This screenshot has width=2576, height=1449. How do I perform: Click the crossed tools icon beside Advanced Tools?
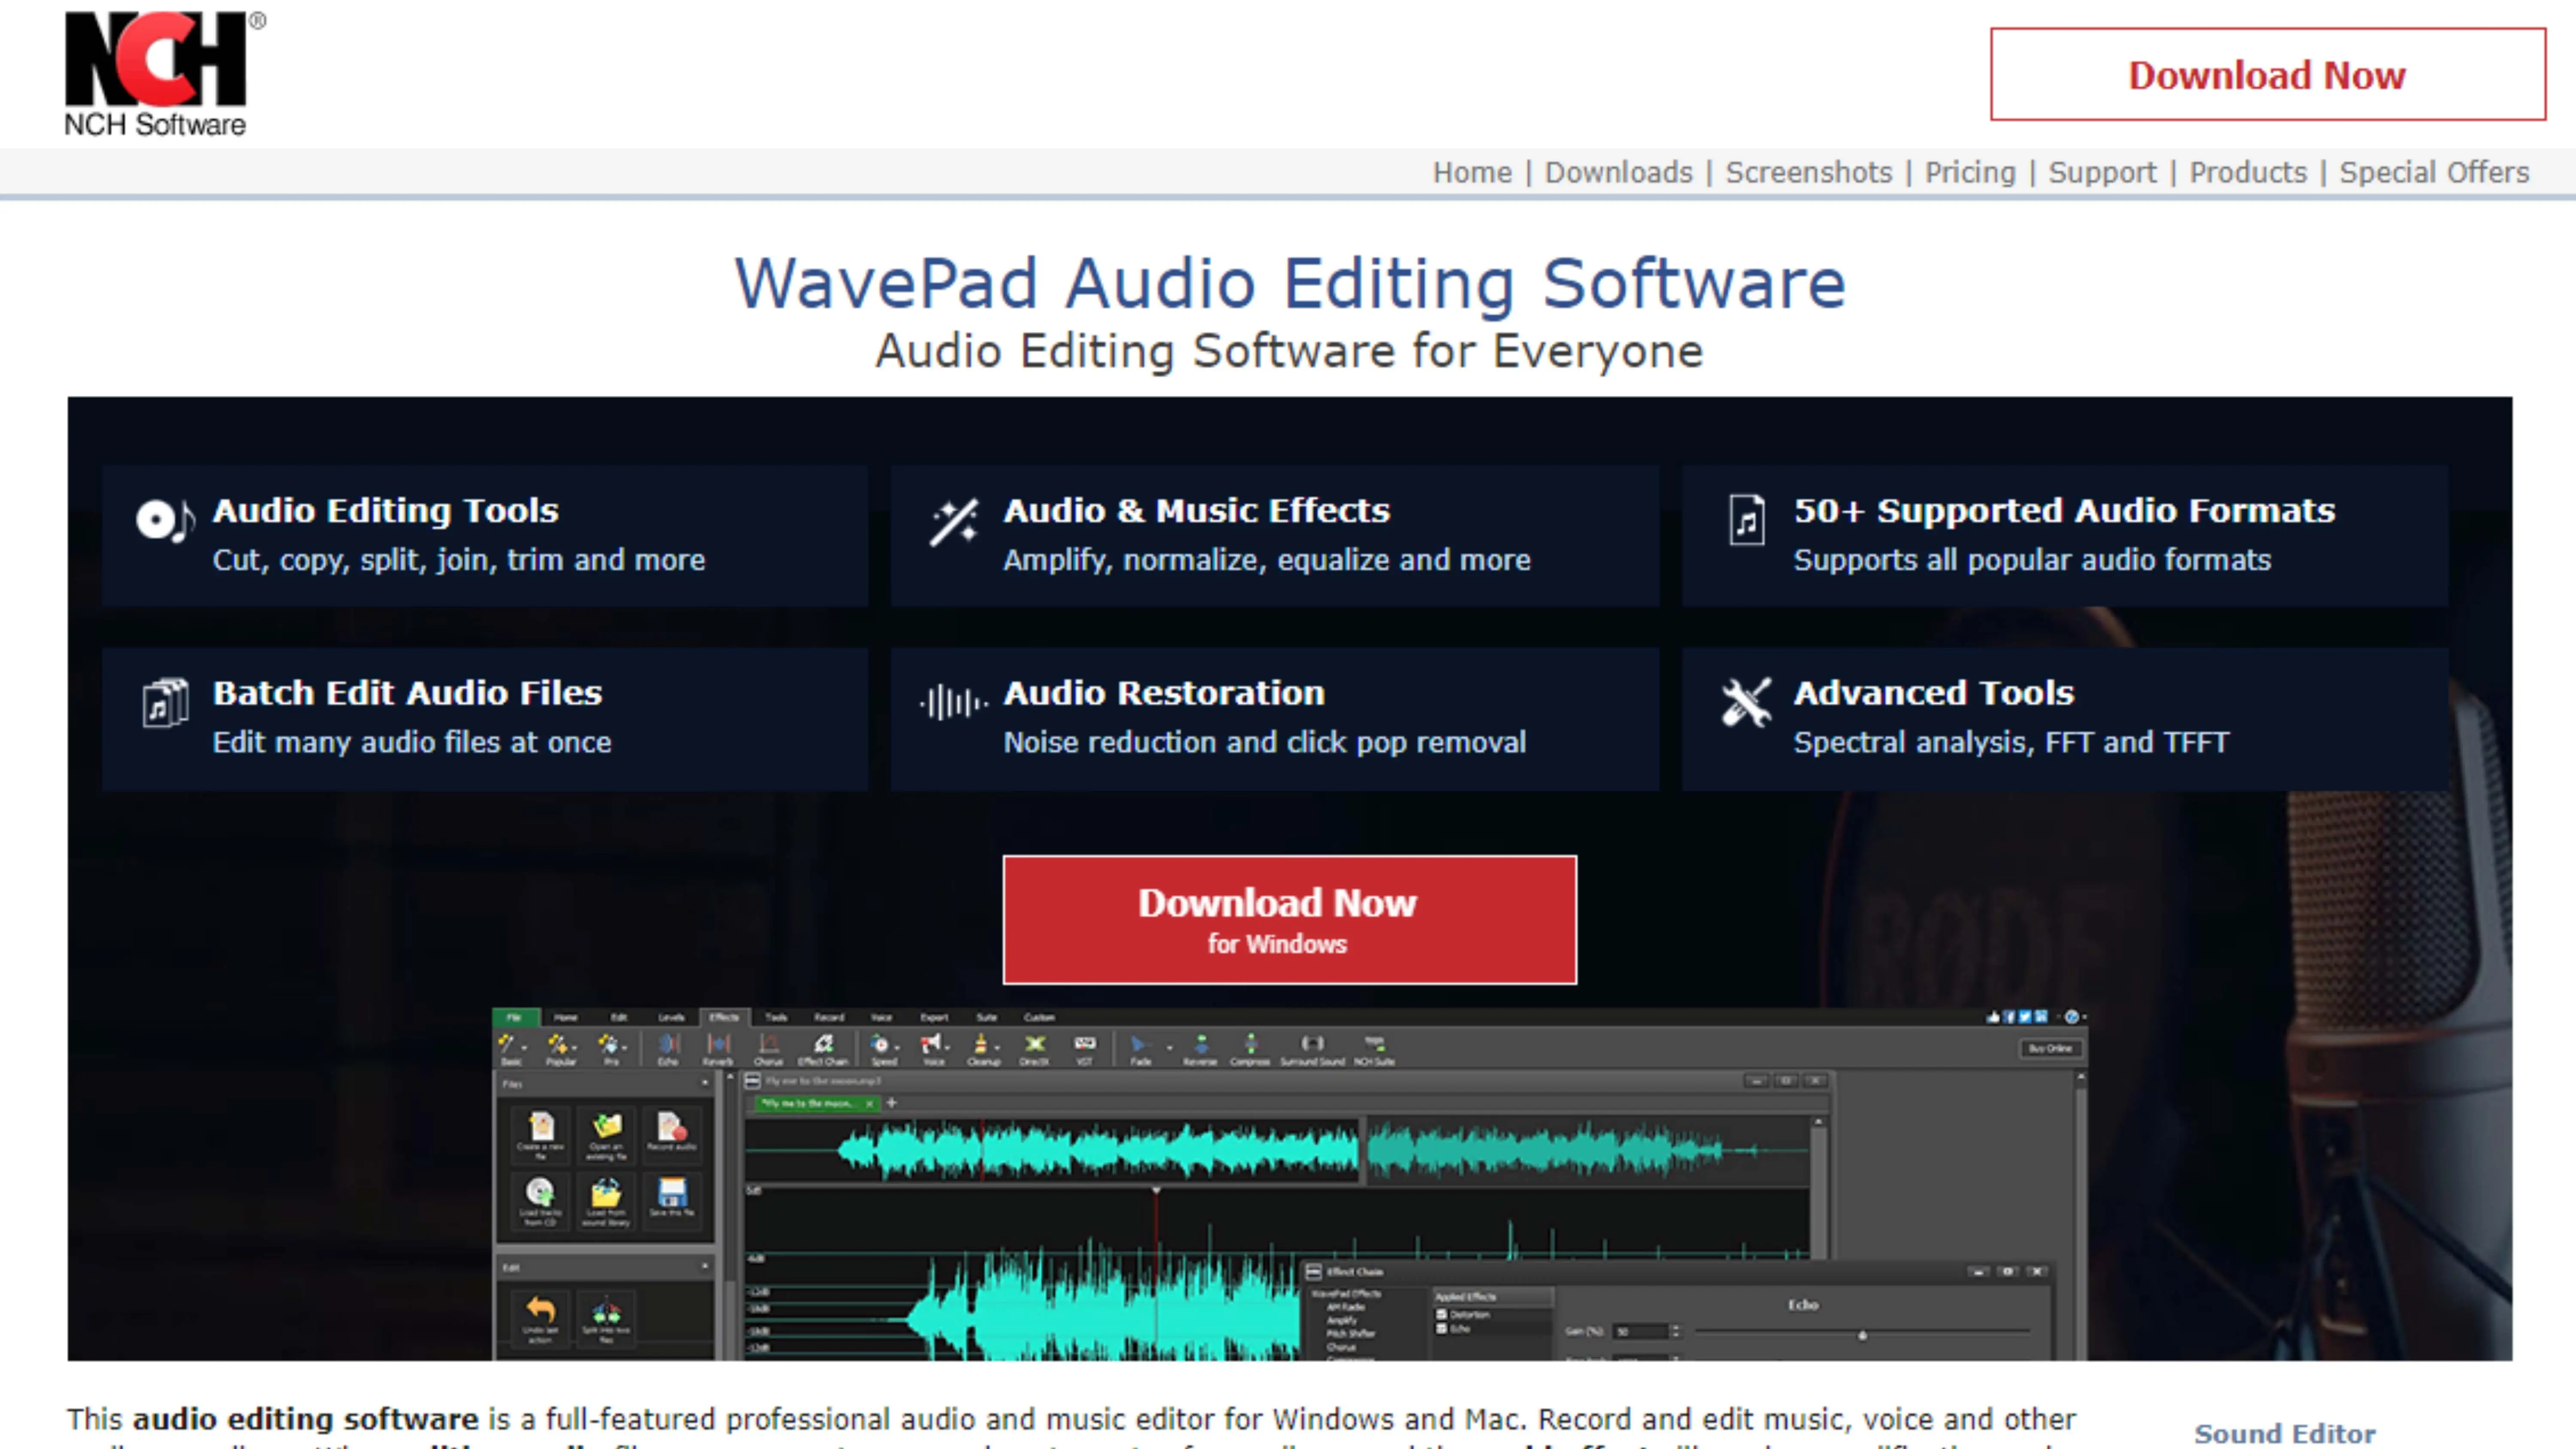[x=1746, y=702]
